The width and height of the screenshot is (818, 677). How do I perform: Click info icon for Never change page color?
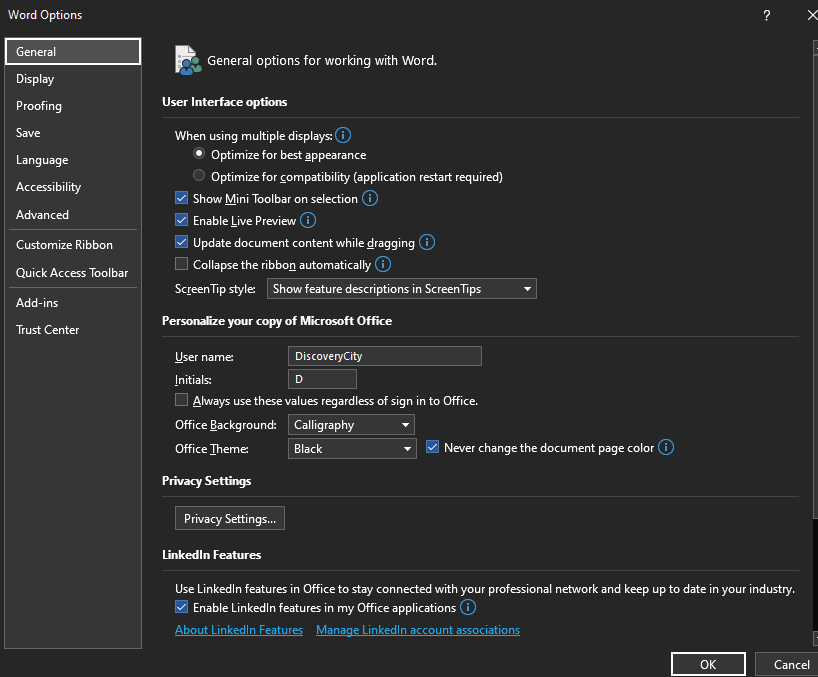click(x=666, y=447)
